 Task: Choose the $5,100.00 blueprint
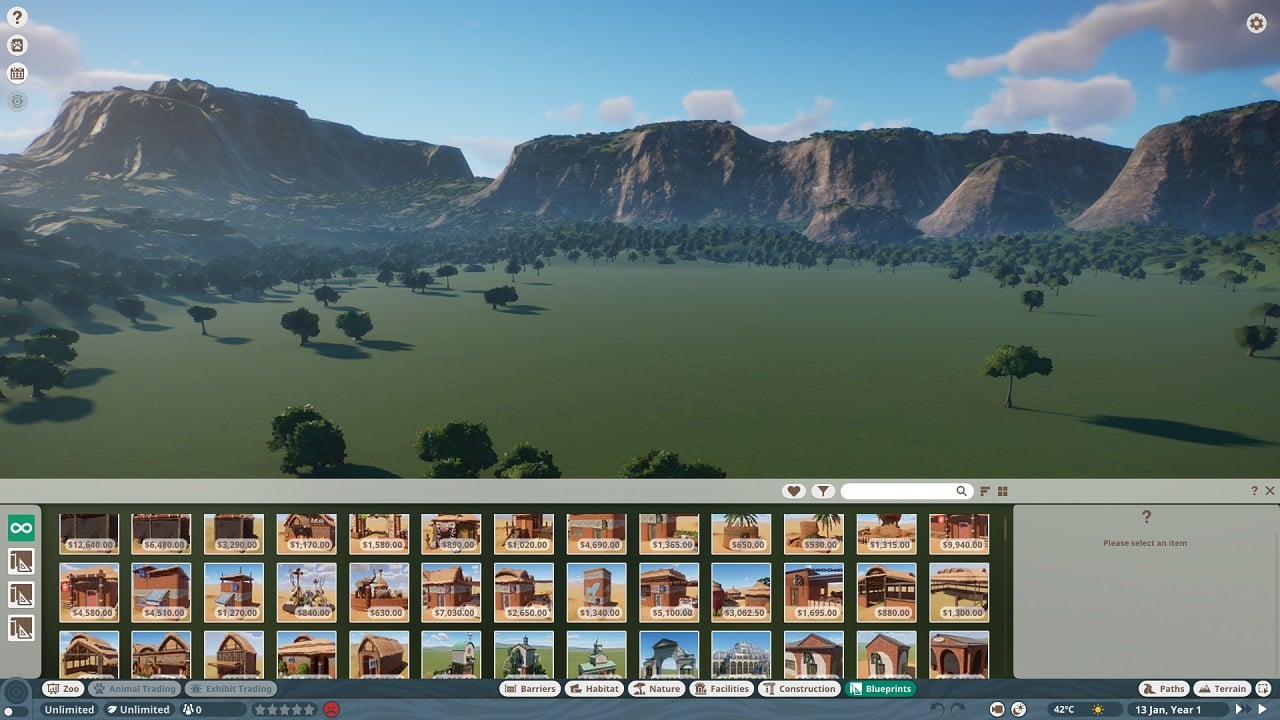669,592
